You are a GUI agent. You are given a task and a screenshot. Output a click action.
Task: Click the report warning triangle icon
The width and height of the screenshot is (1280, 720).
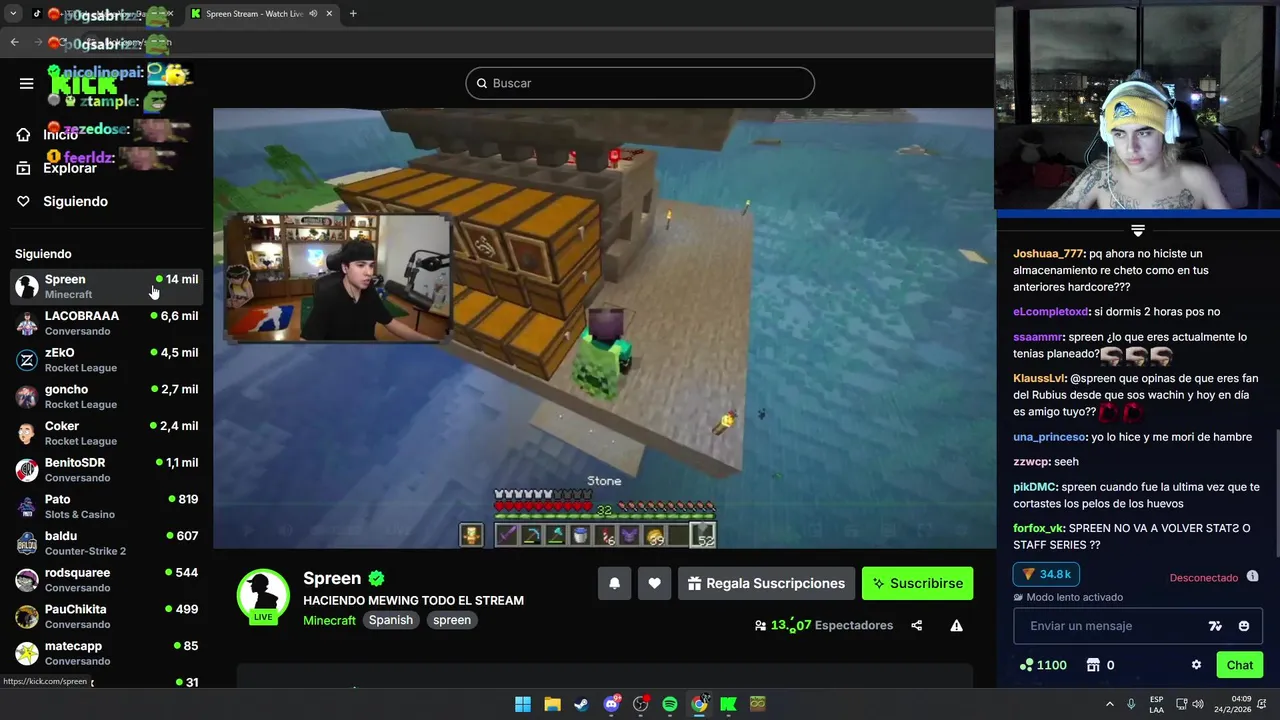956,626
